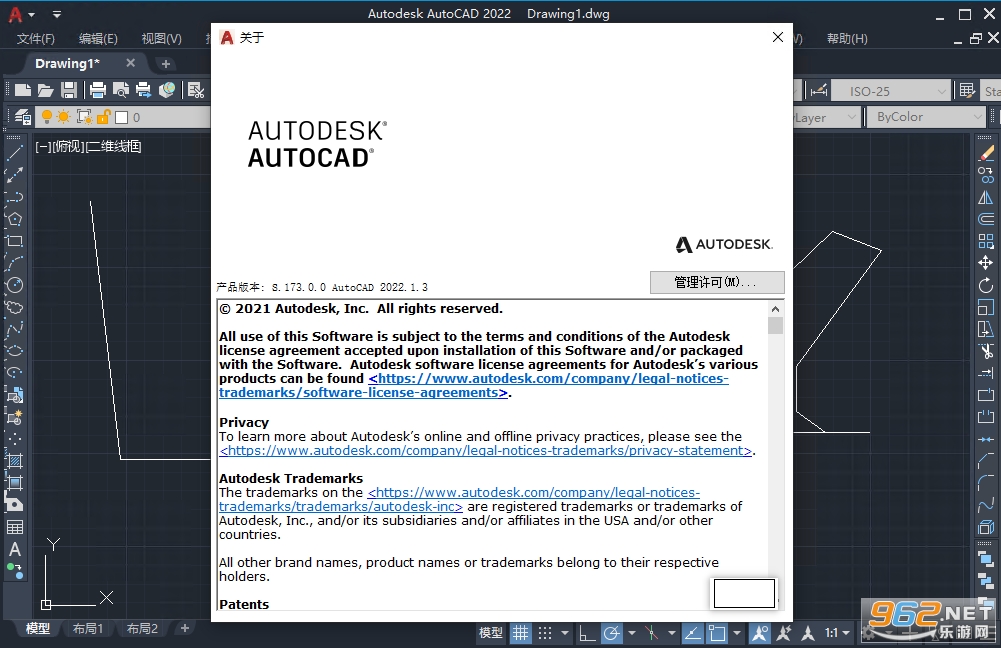Select the Spline tool
The image size is (1001, 648).
14,329
